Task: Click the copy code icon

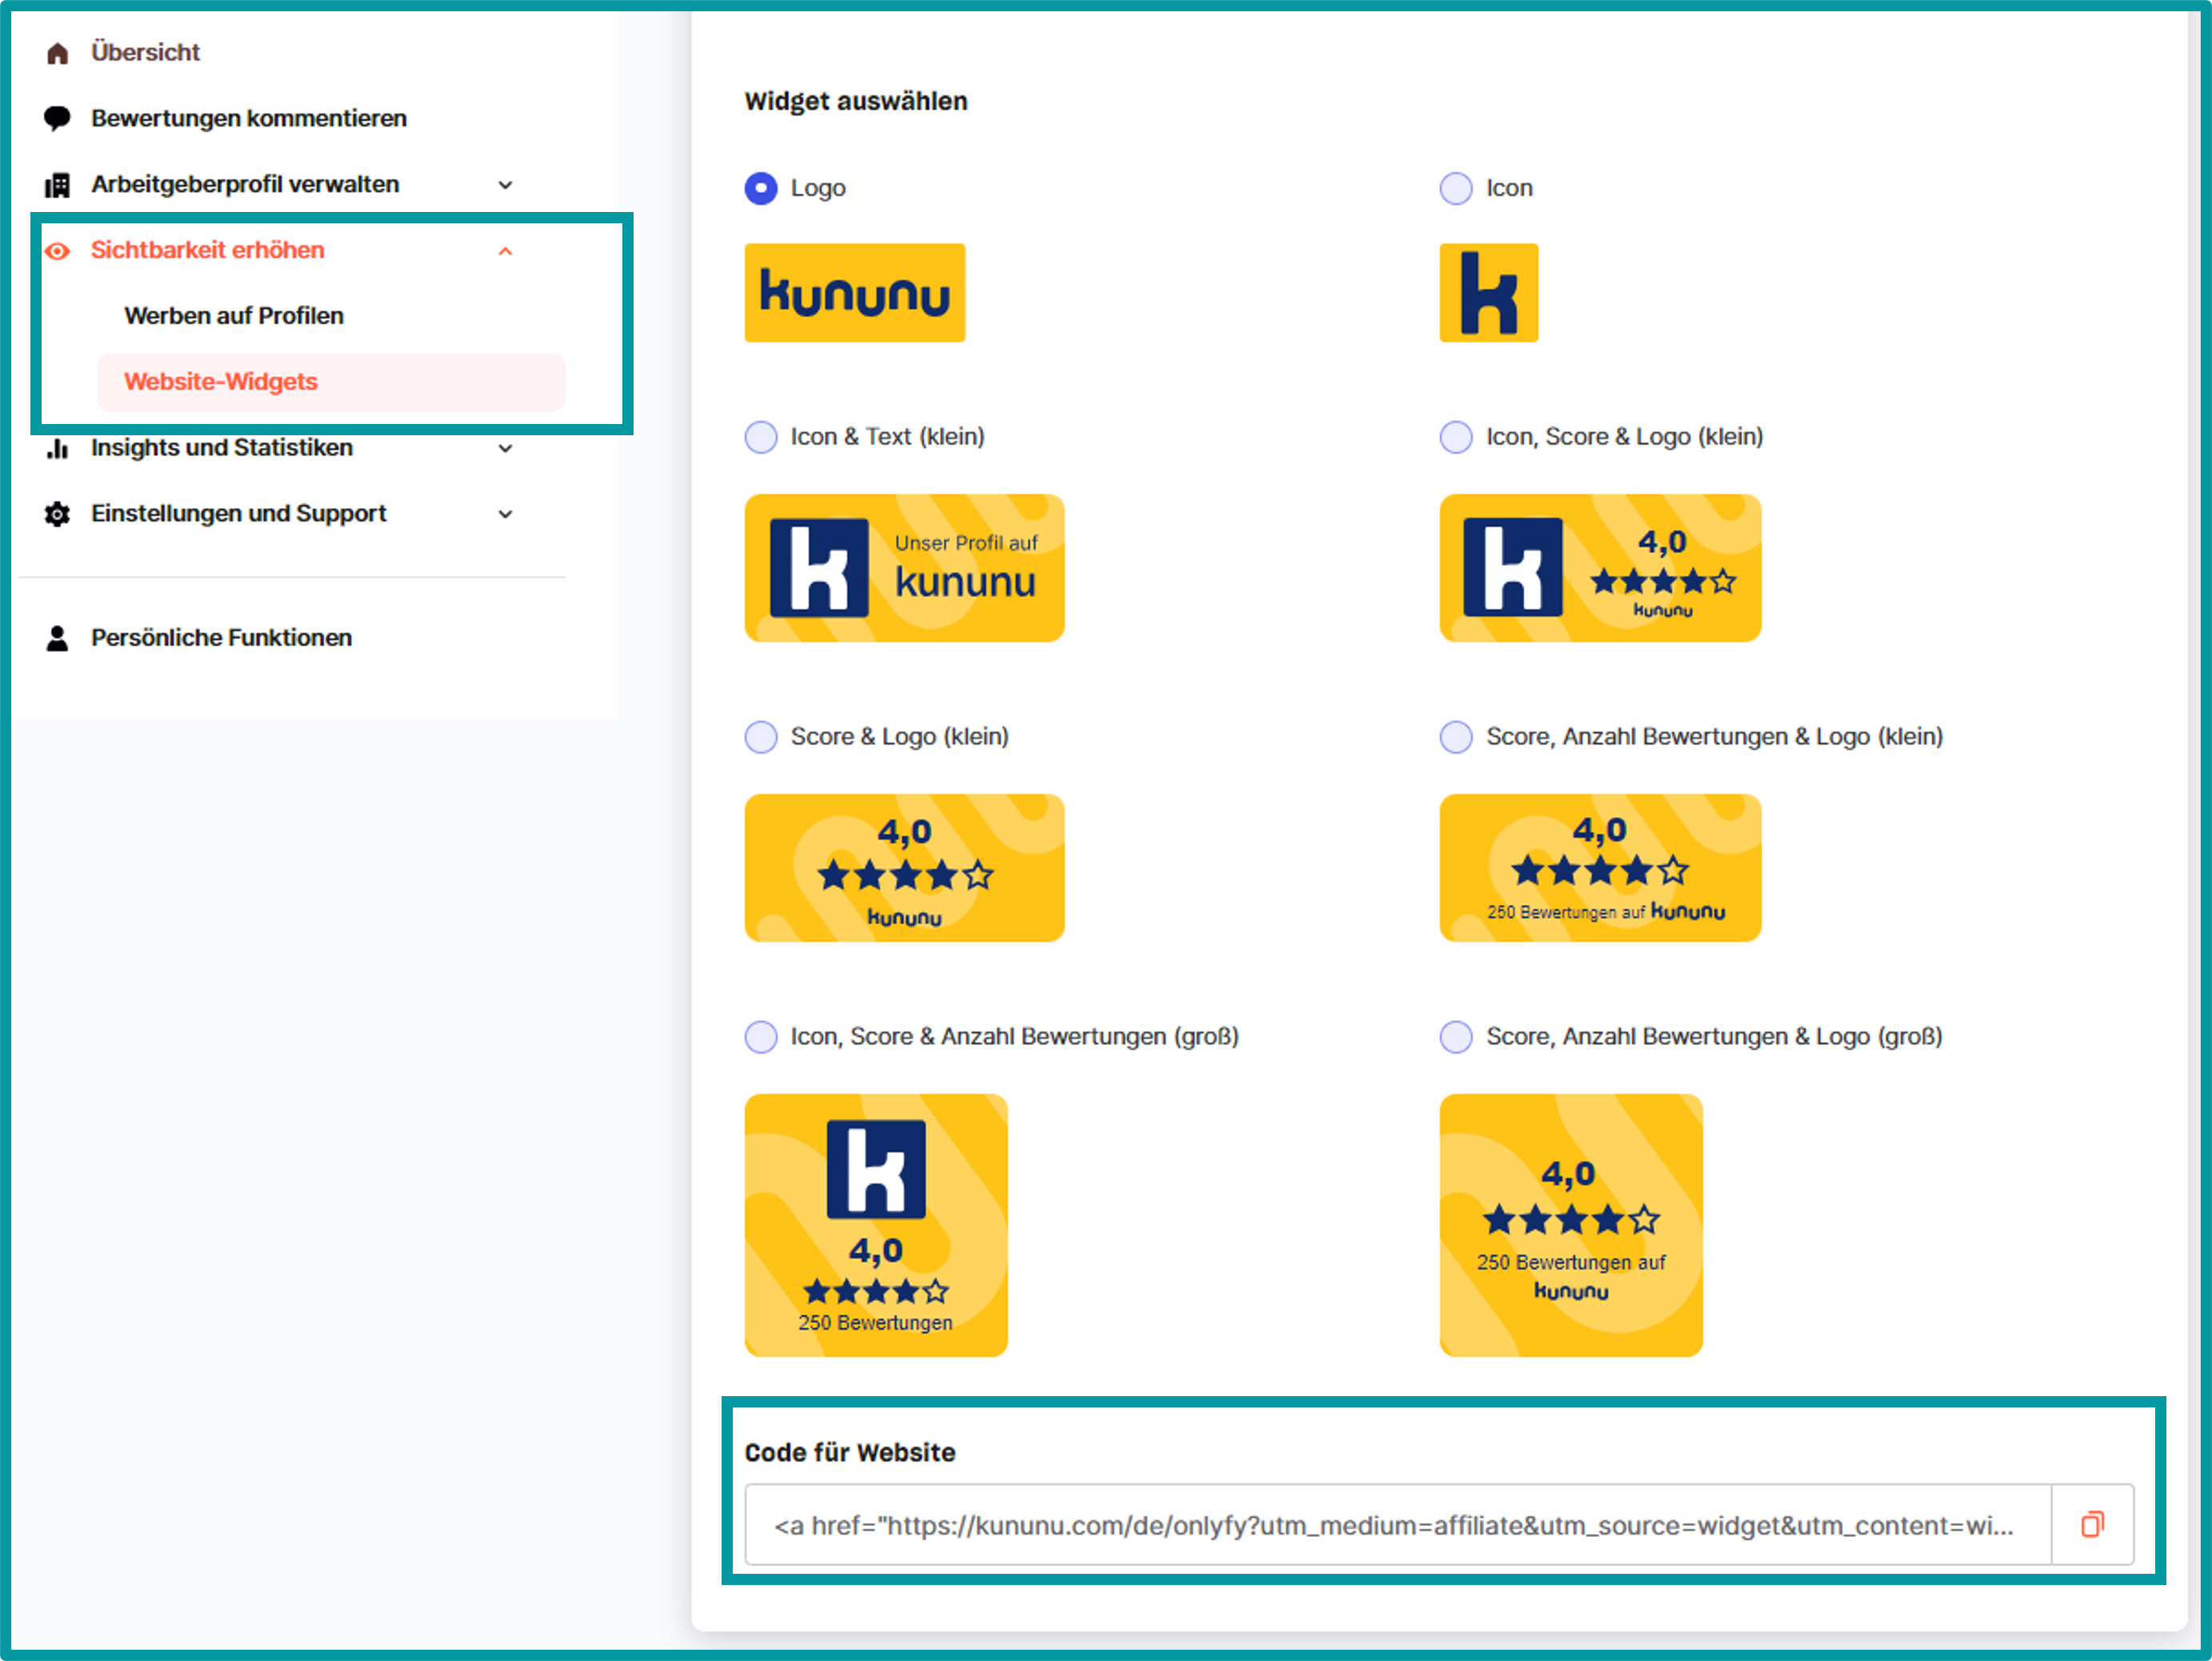Action: pos(2091,1524)
